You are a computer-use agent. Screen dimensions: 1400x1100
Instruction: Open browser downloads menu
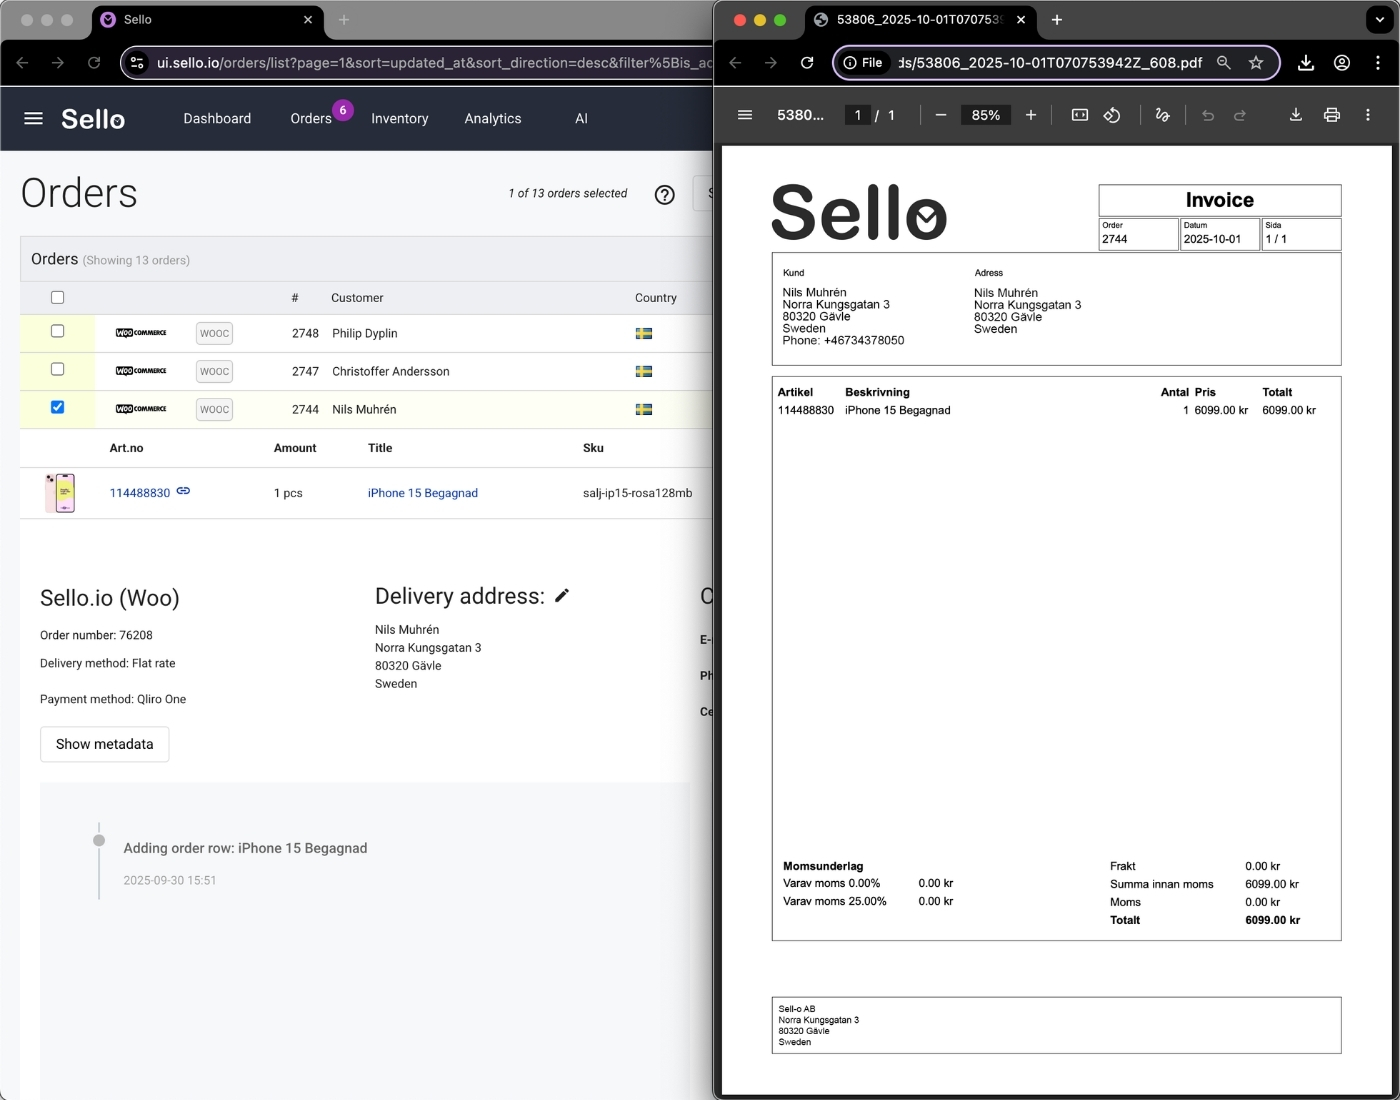[x=1306, y=62]
